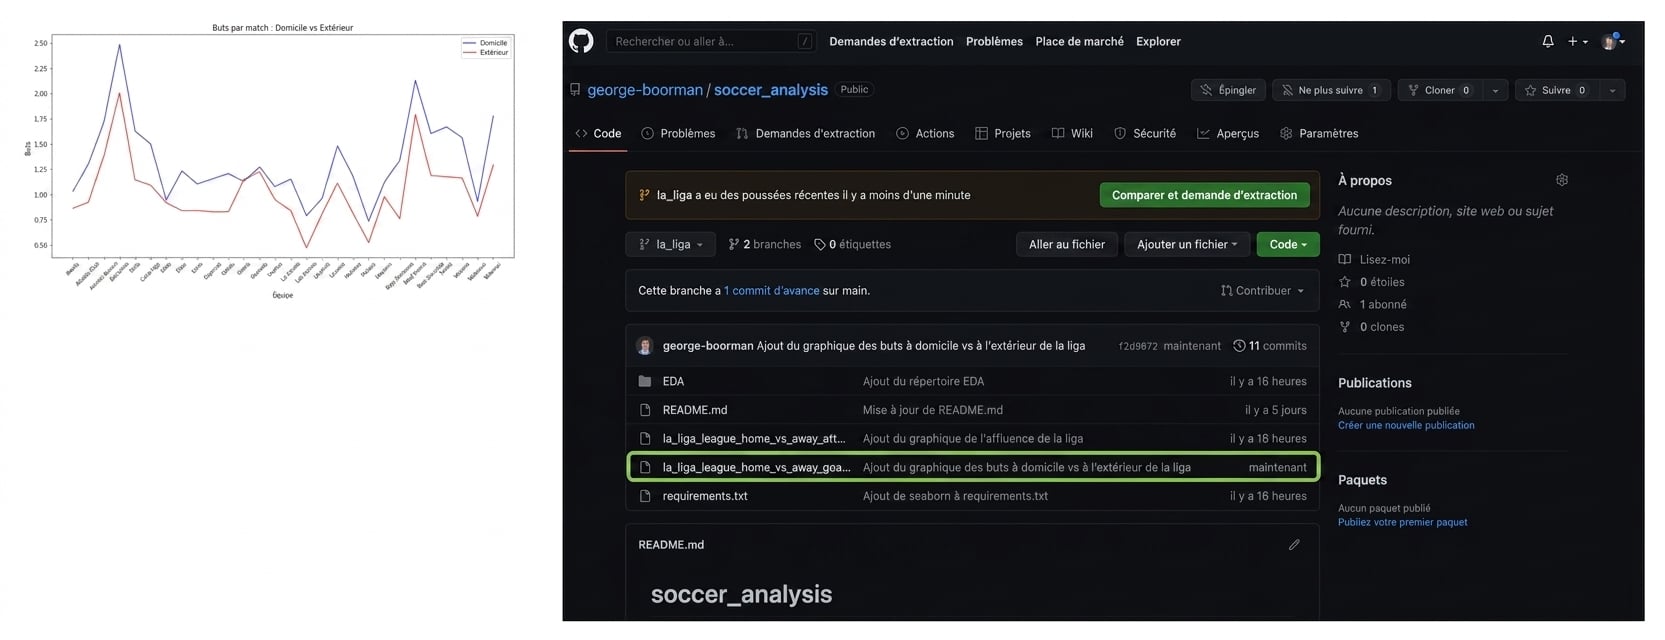The image size is (1665, 640).
Task: Expand the dropdown arrow beside Cloner
Action: pyautogui.click(x=1495, y=90)
